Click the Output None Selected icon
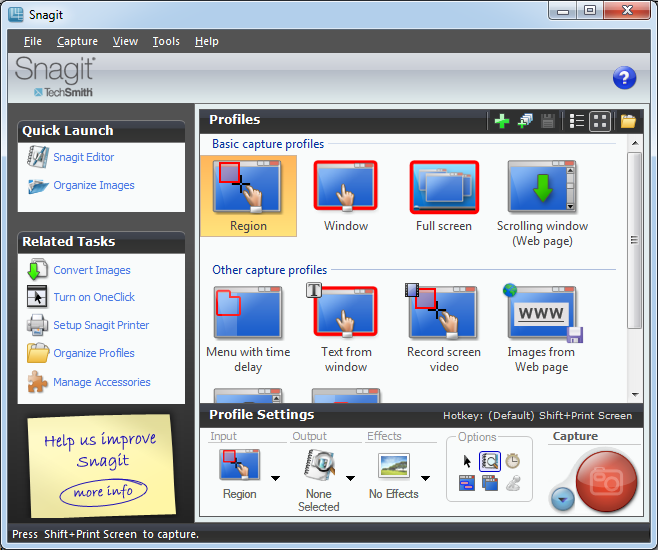 319,465
